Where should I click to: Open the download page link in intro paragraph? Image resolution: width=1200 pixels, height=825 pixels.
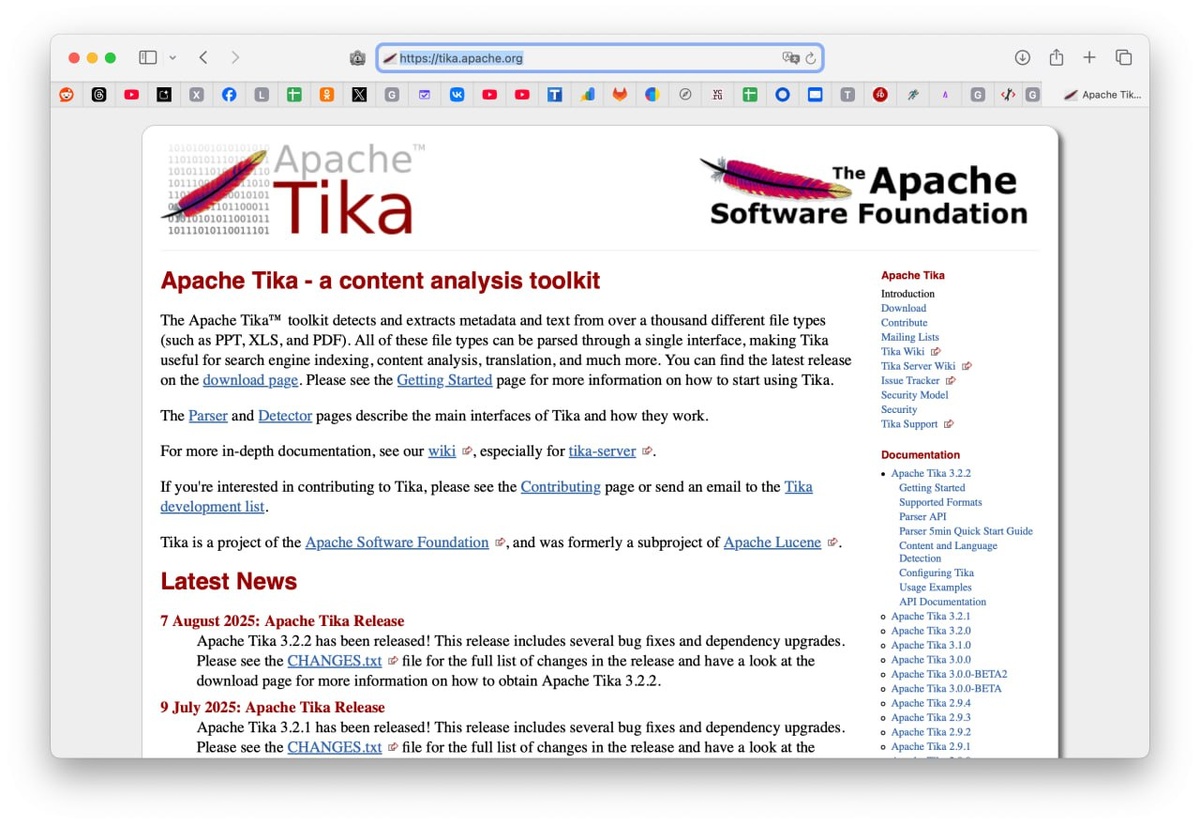(250, 380)
